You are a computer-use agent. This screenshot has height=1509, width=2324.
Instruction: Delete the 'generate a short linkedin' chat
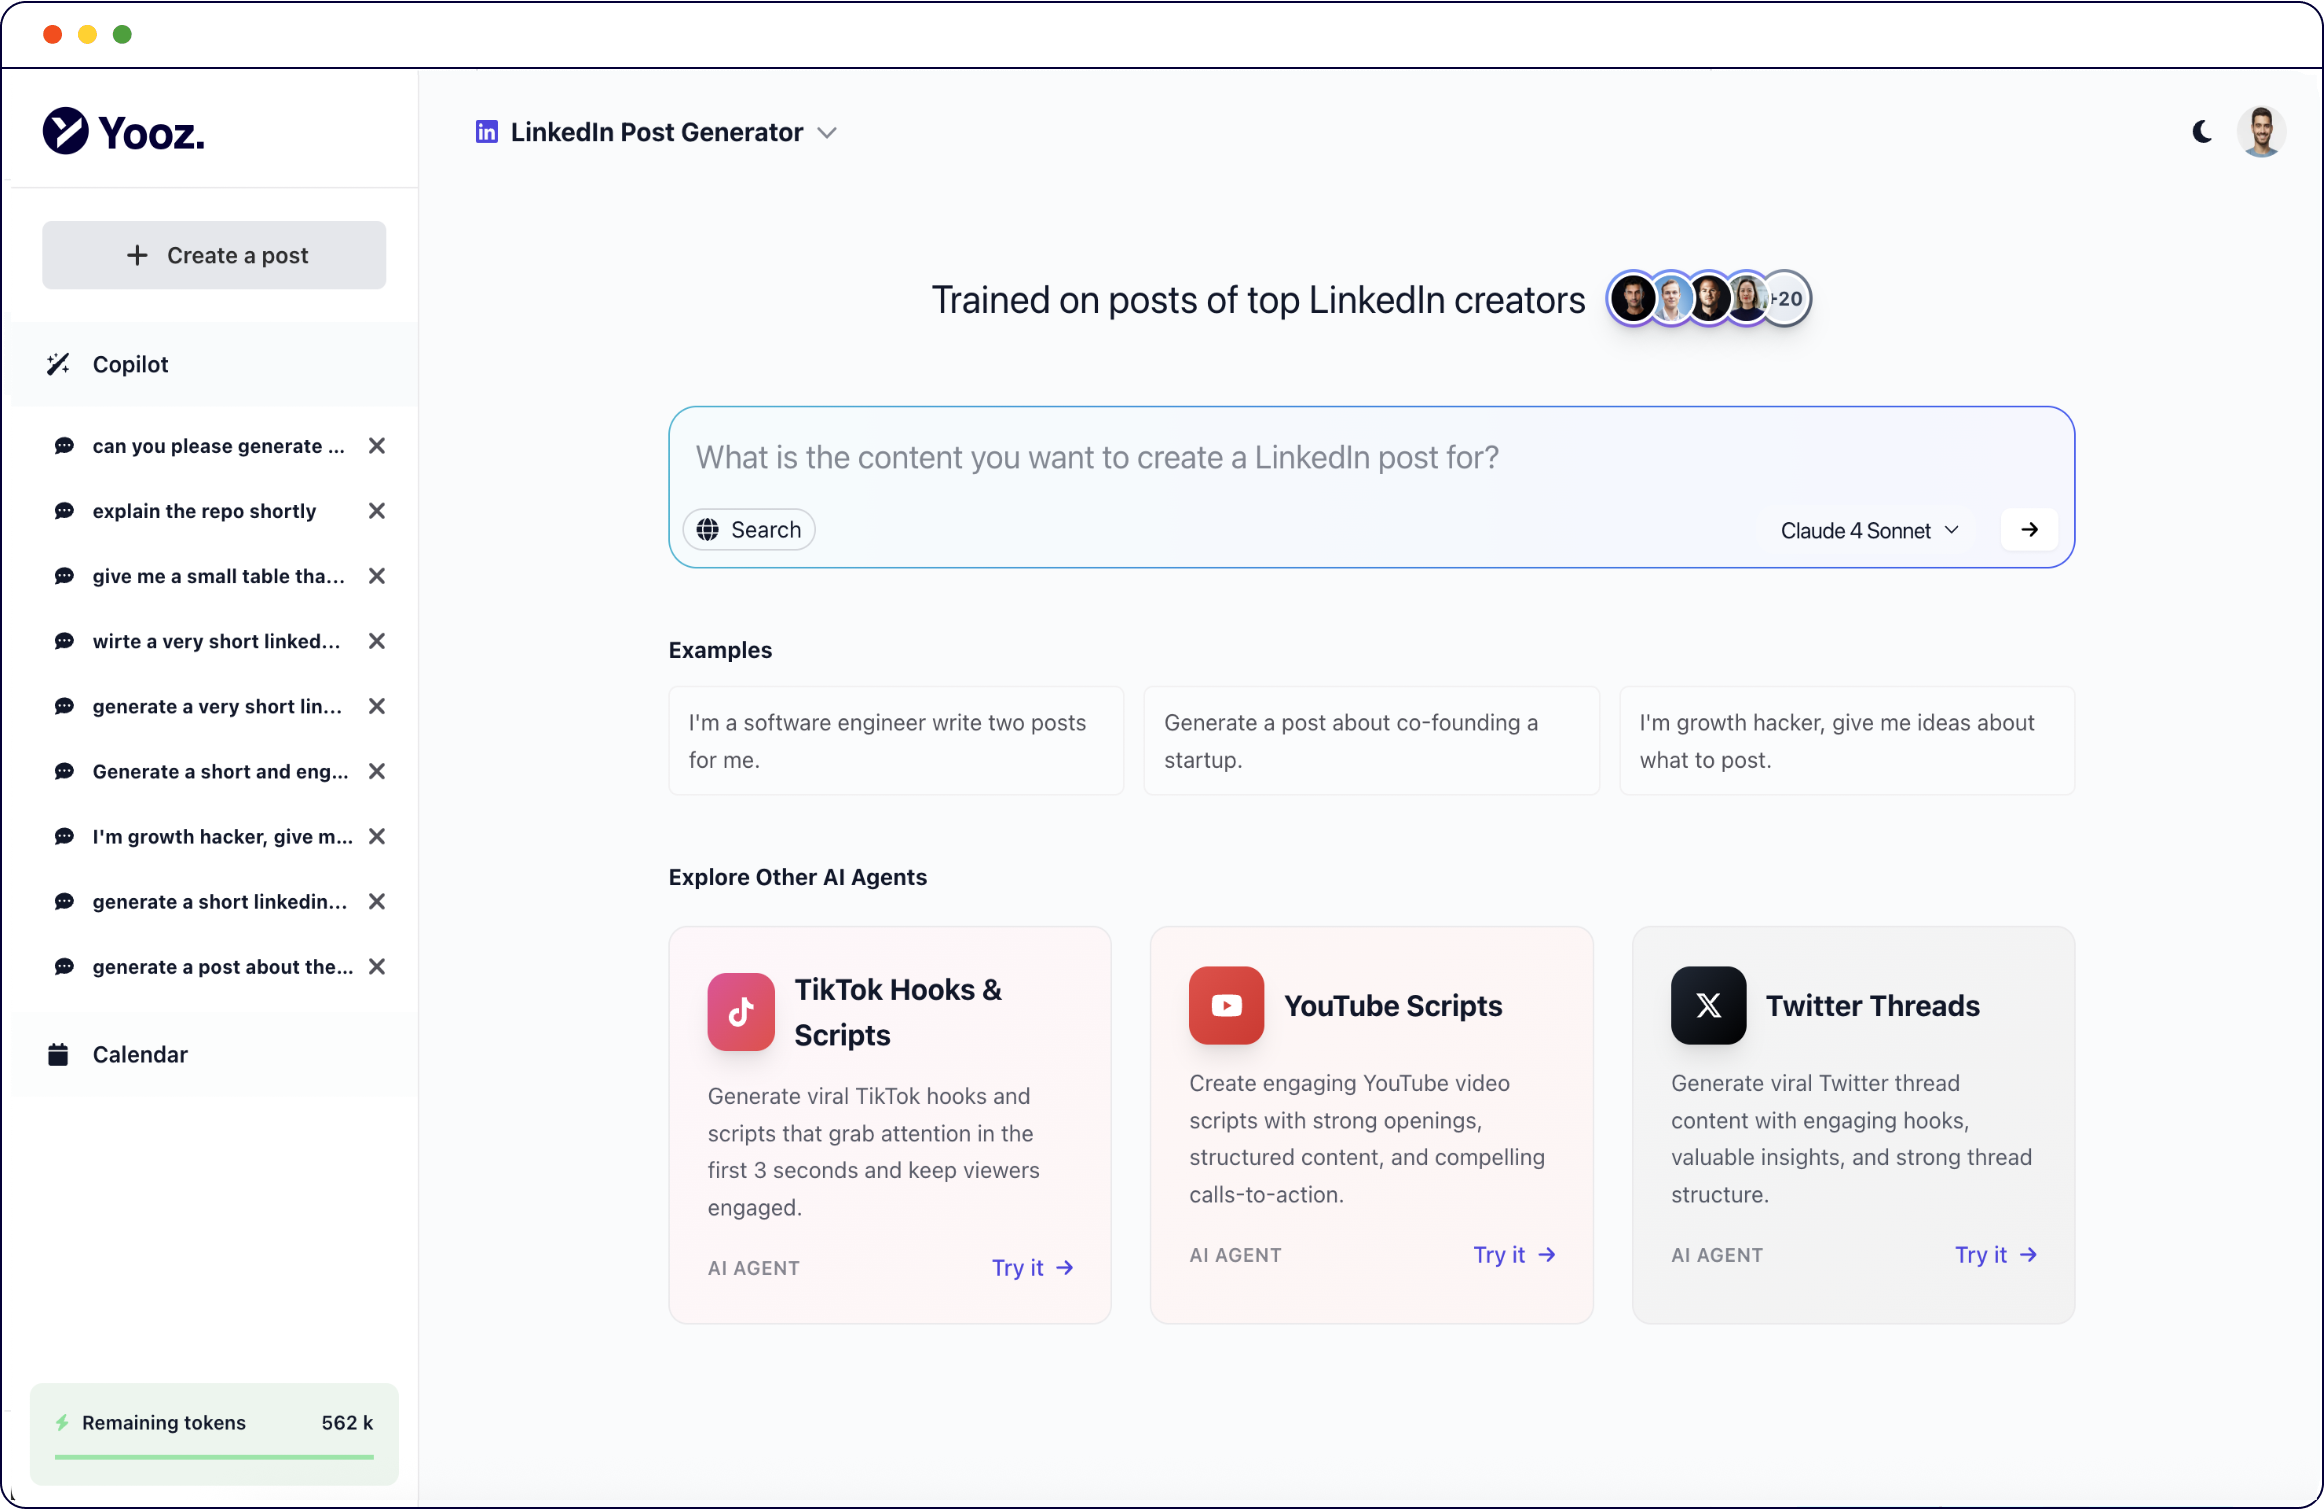click(x=377, y=901)
